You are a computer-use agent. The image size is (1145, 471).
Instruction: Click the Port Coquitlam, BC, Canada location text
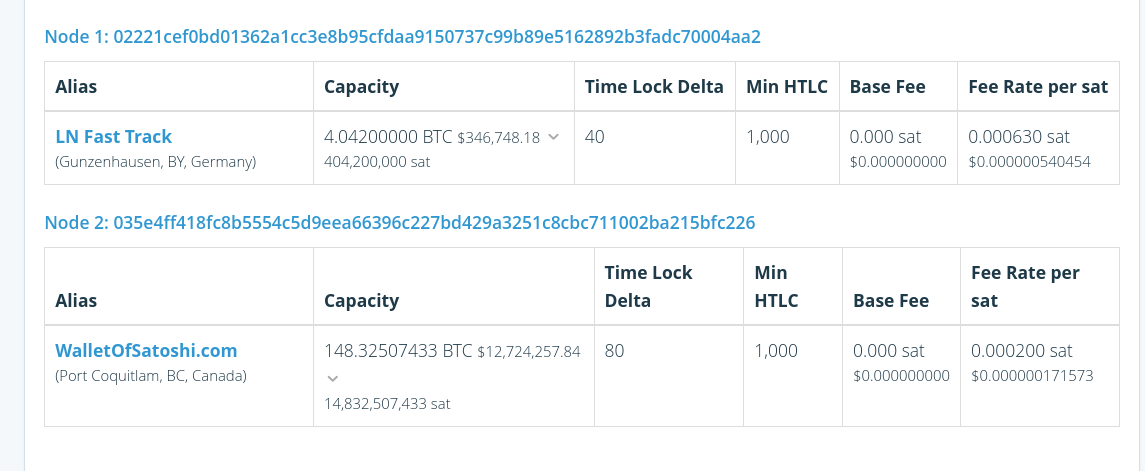(151, 376)
